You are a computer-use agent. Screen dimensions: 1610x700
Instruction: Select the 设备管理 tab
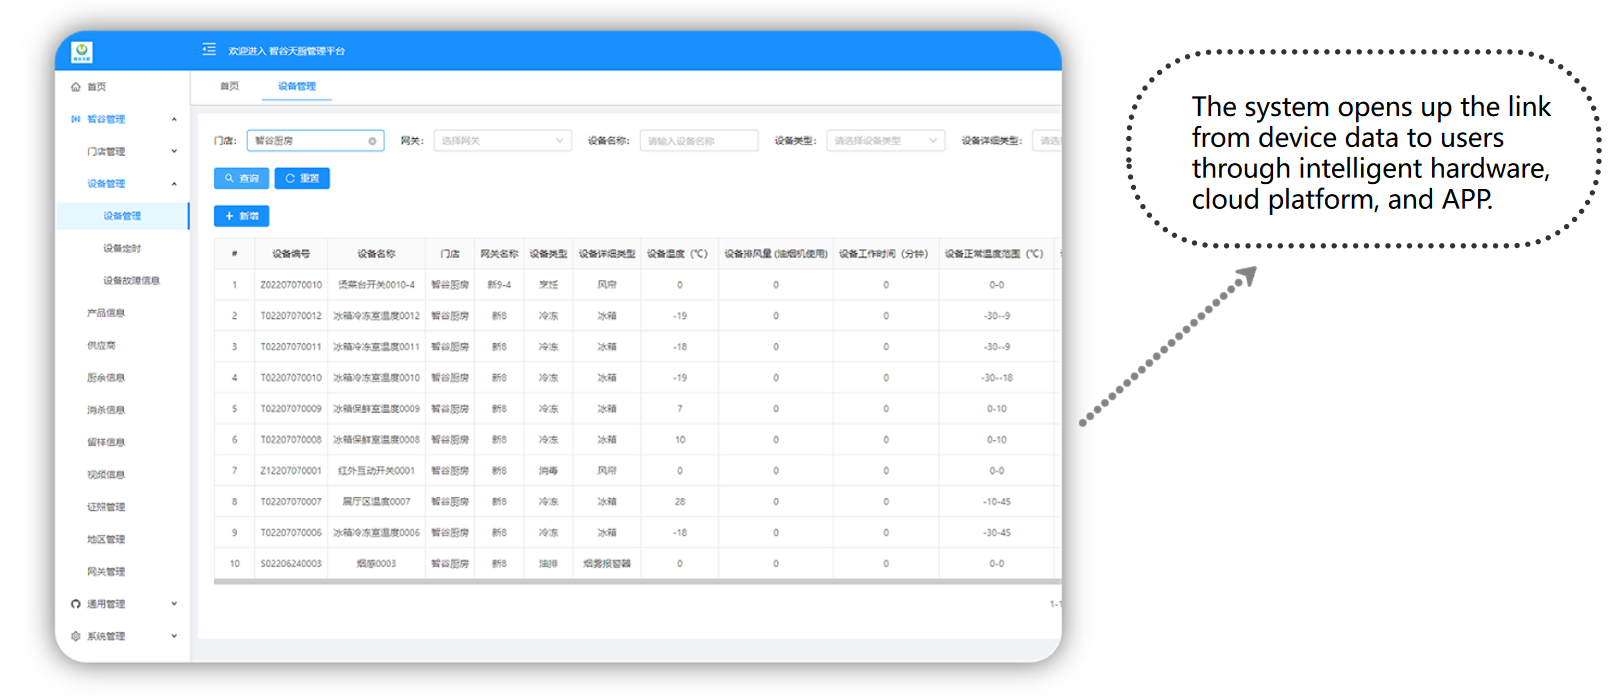[x=296, y=86]
